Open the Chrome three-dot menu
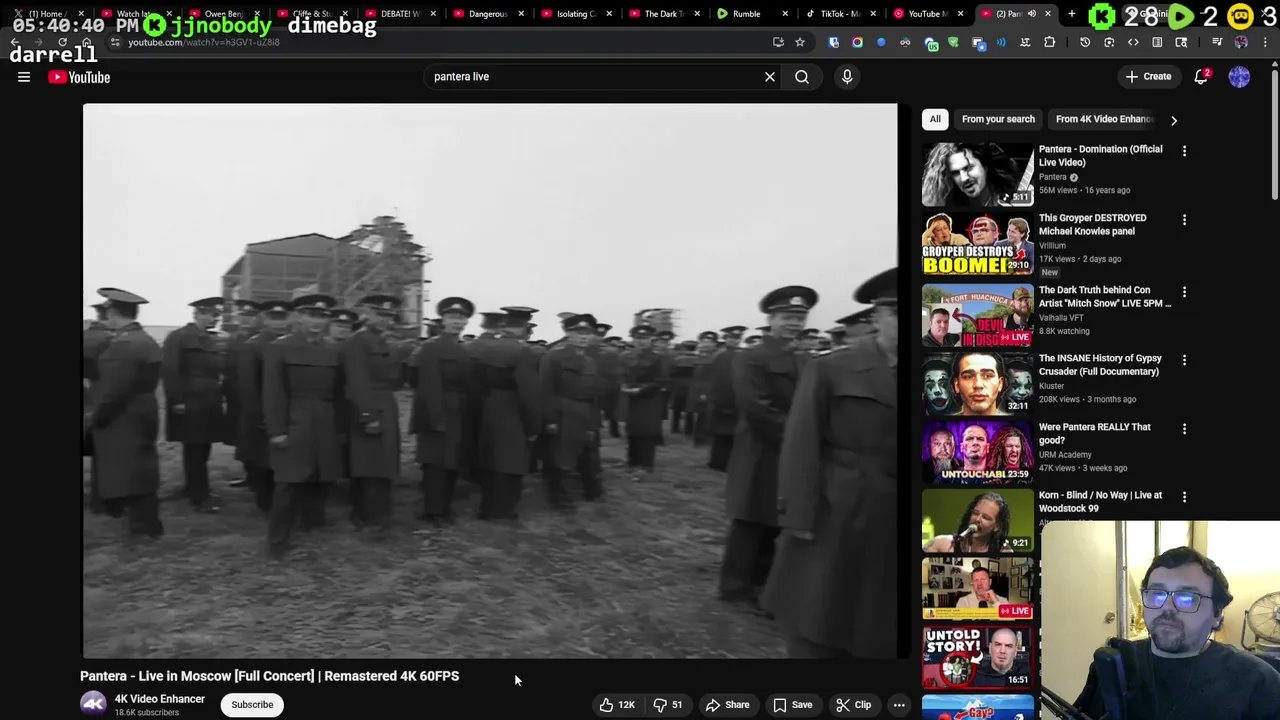This screenshot has height=720, width=1280. tap(1265, 42)
